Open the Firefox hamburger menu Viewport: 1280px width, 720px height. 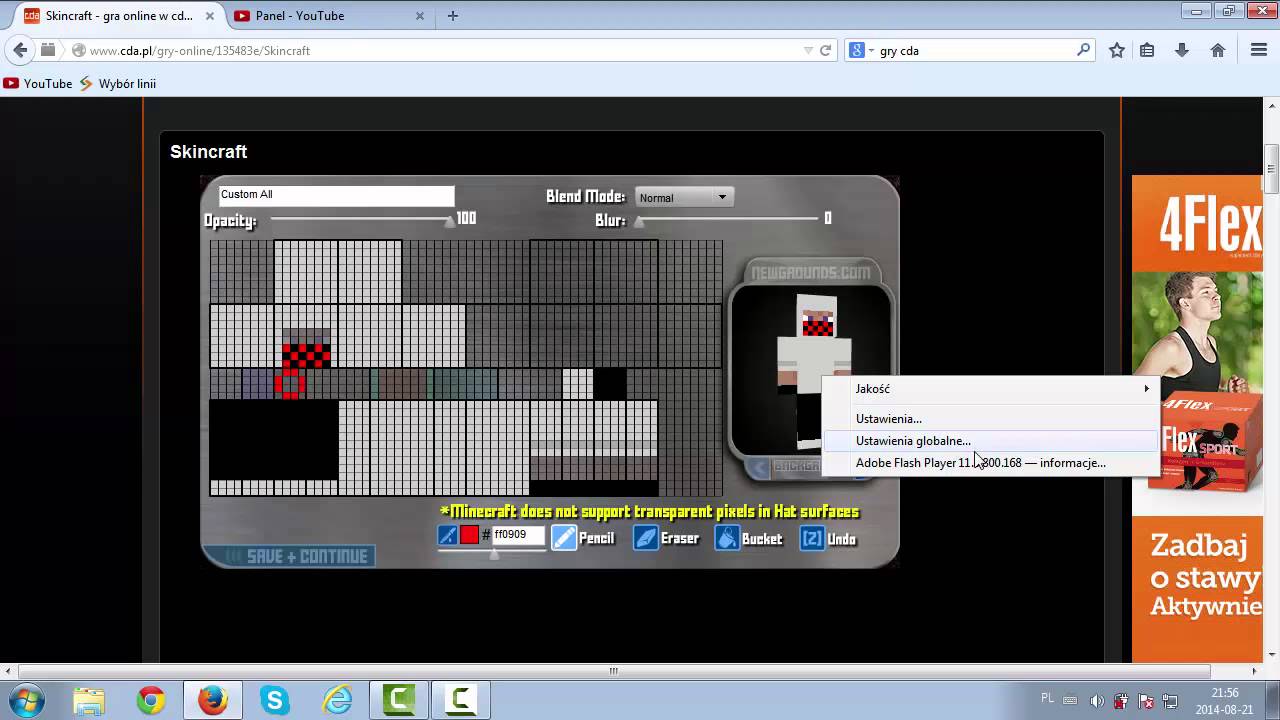point(1259,50)
